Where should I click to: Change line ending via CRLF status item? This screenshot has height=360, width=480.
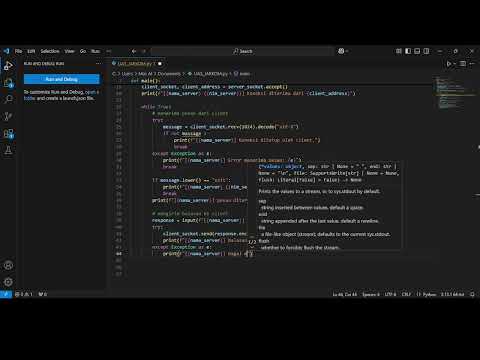click(x=406, y=294)
